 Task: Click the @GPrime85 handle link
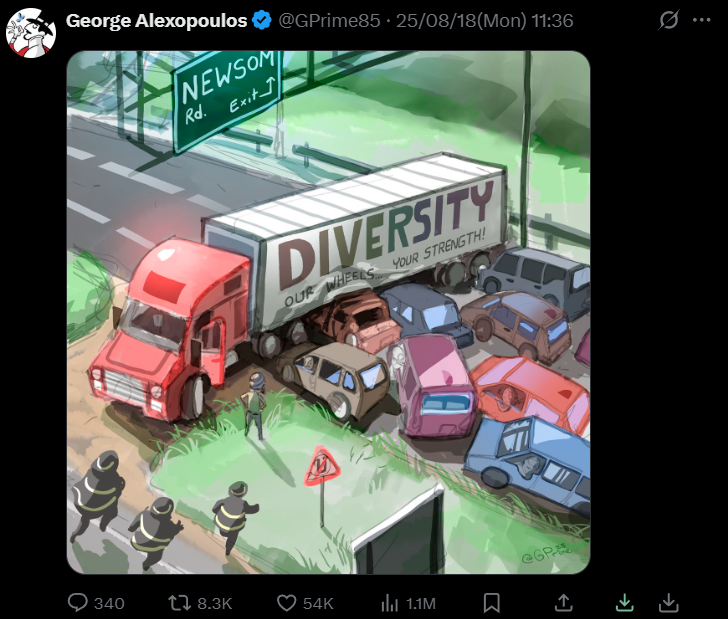pyautogui.click(x=329, y=20)
